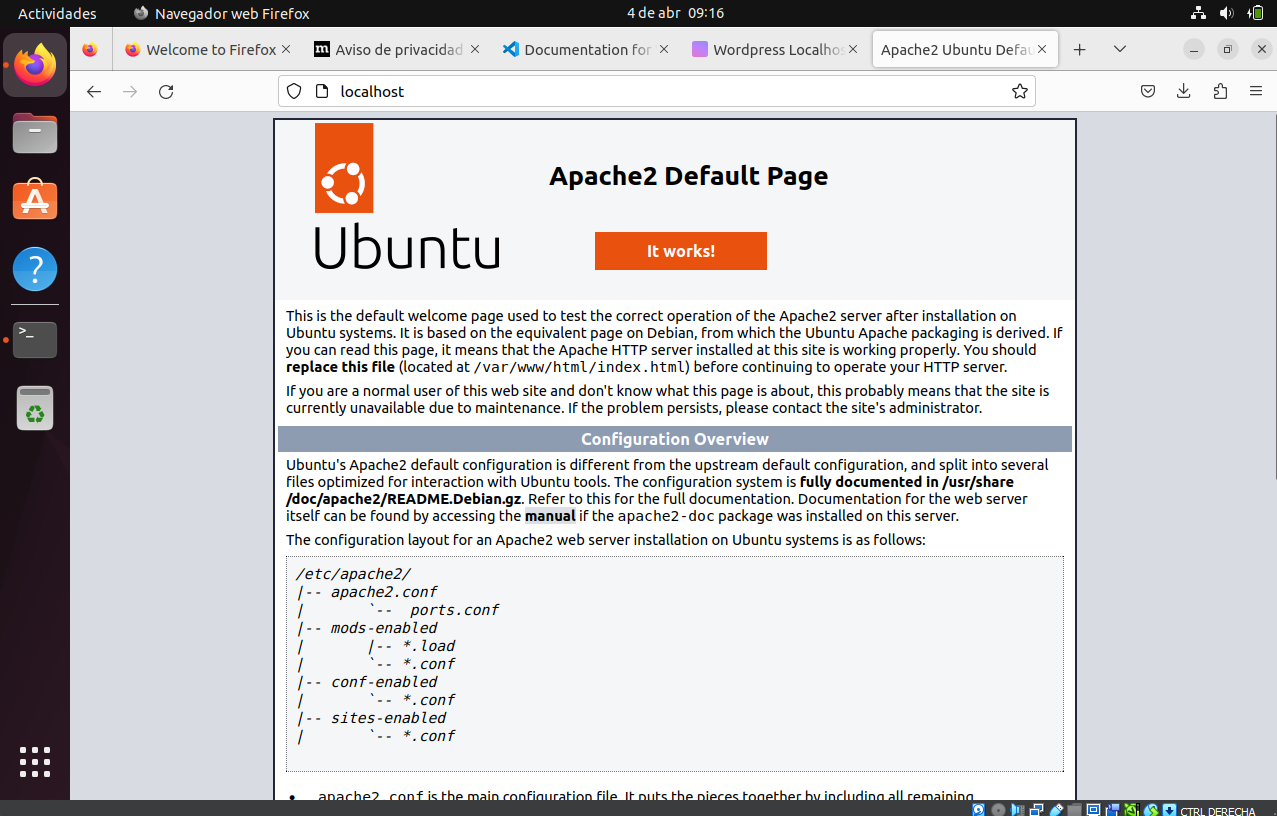This screenshot has width=1277, height=816.
Task: Follow the manual link in Configuration Overview
Action: click(549, 516)
